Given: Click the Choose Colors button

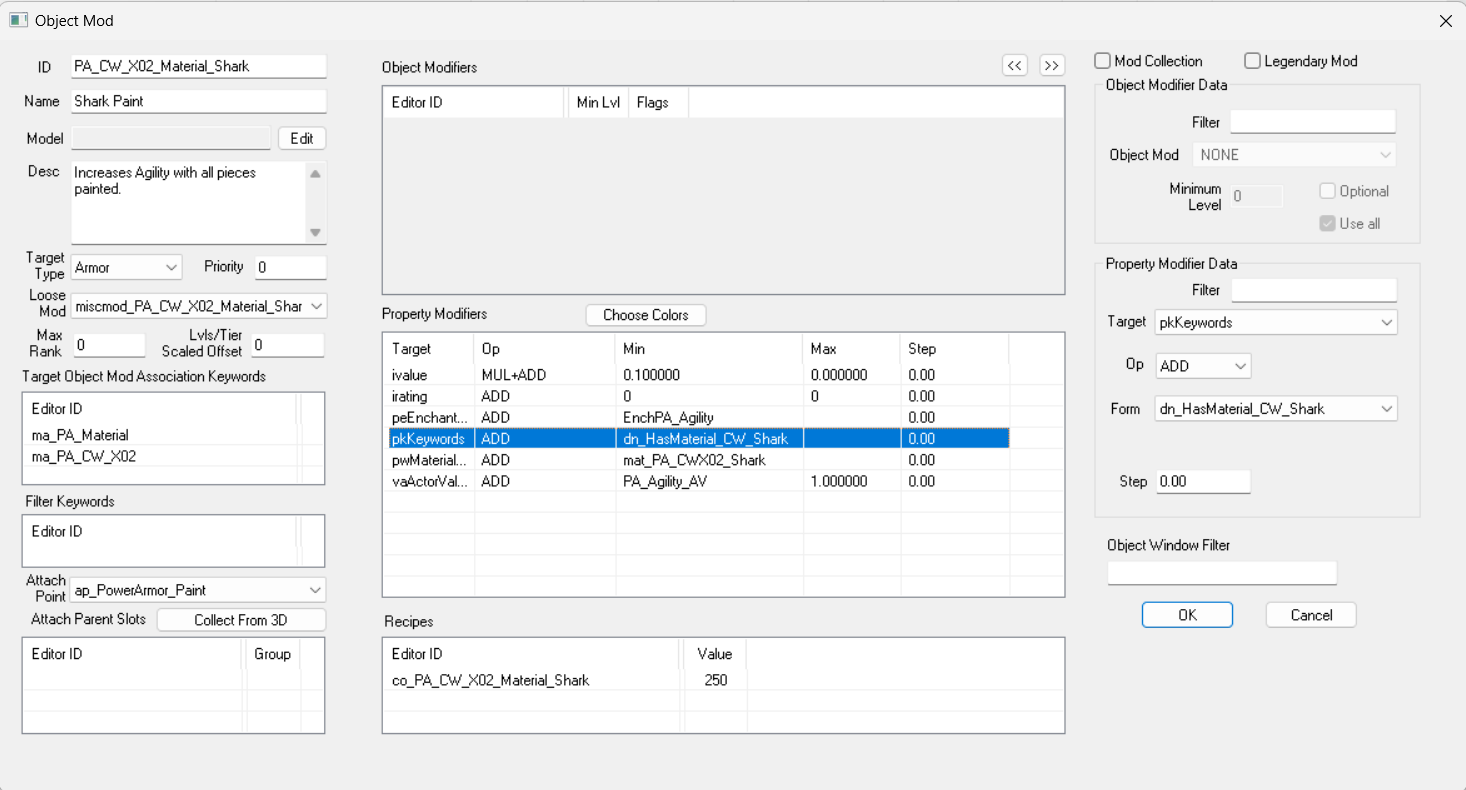Looking at the screenshot, I should (x=645, y=315).
